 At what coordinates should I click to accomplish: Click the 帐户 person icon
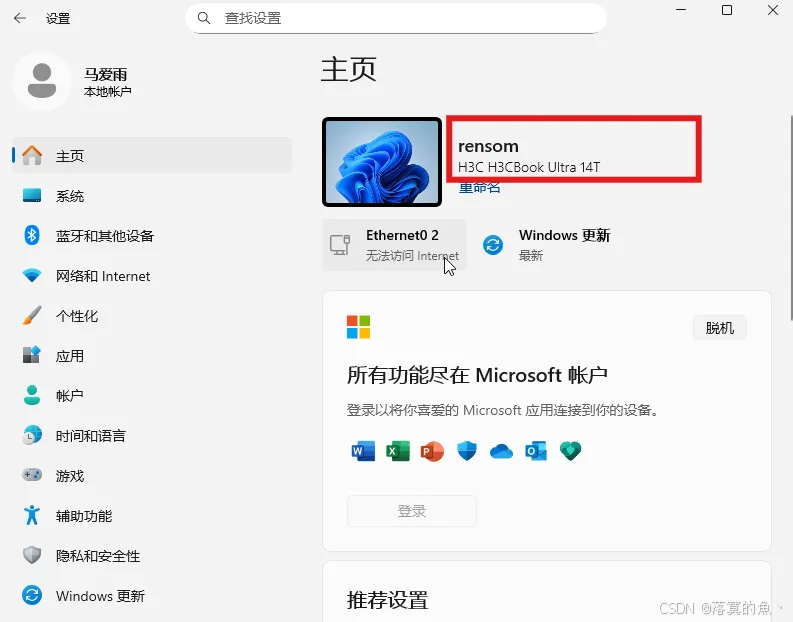[x=32, y=395]
